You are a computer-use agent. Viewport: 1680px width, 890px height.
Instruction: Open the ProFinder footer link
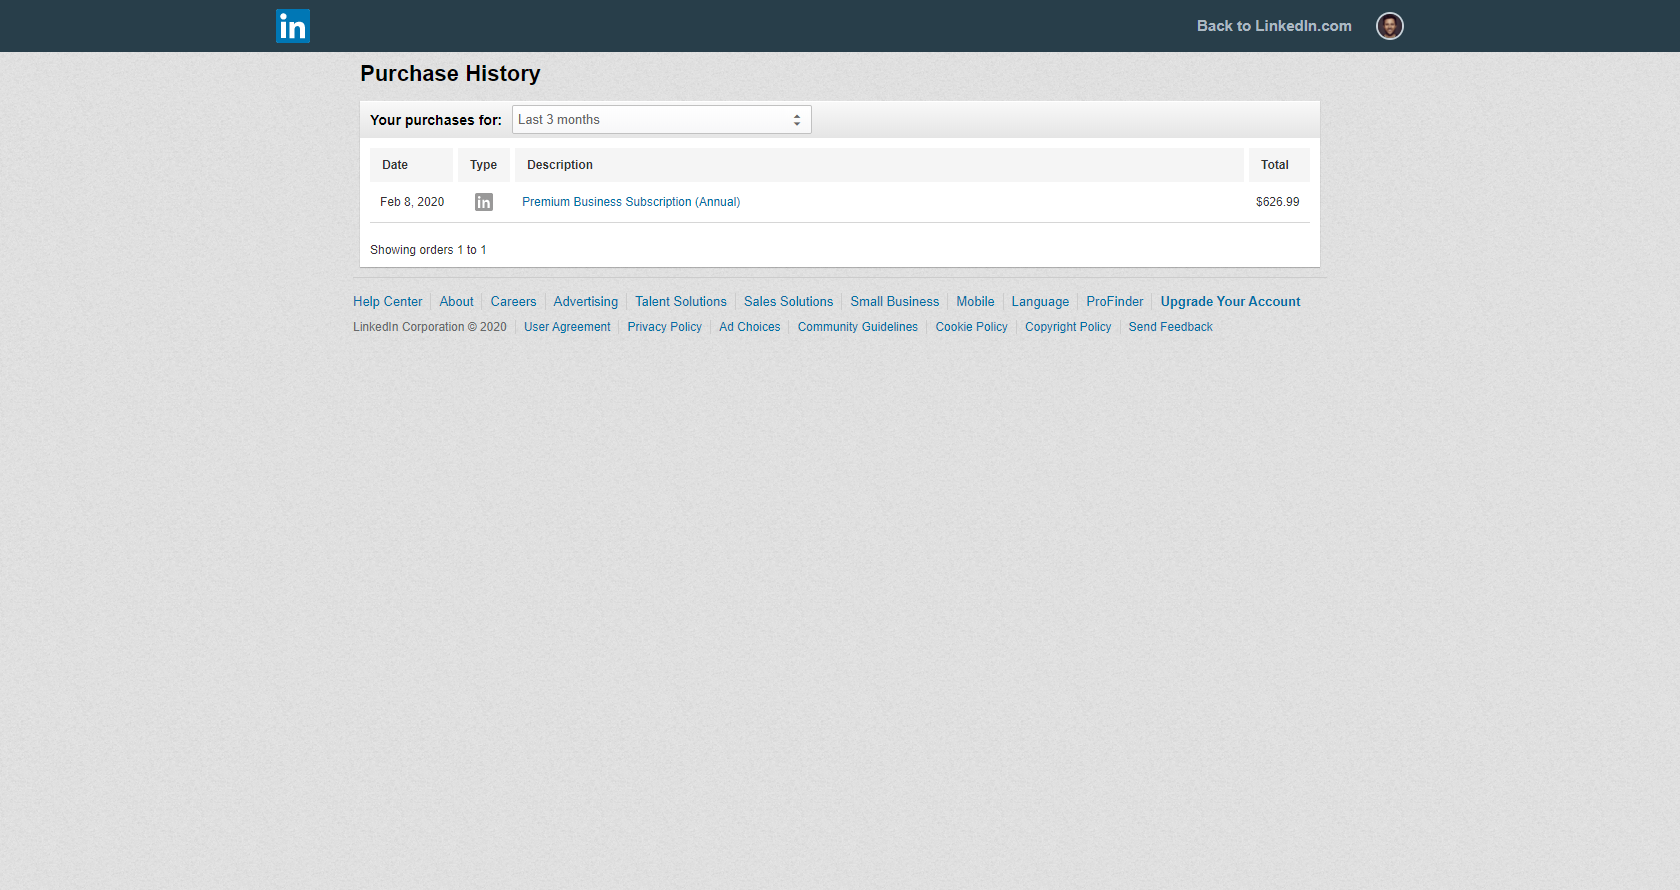coord(1114,301)
